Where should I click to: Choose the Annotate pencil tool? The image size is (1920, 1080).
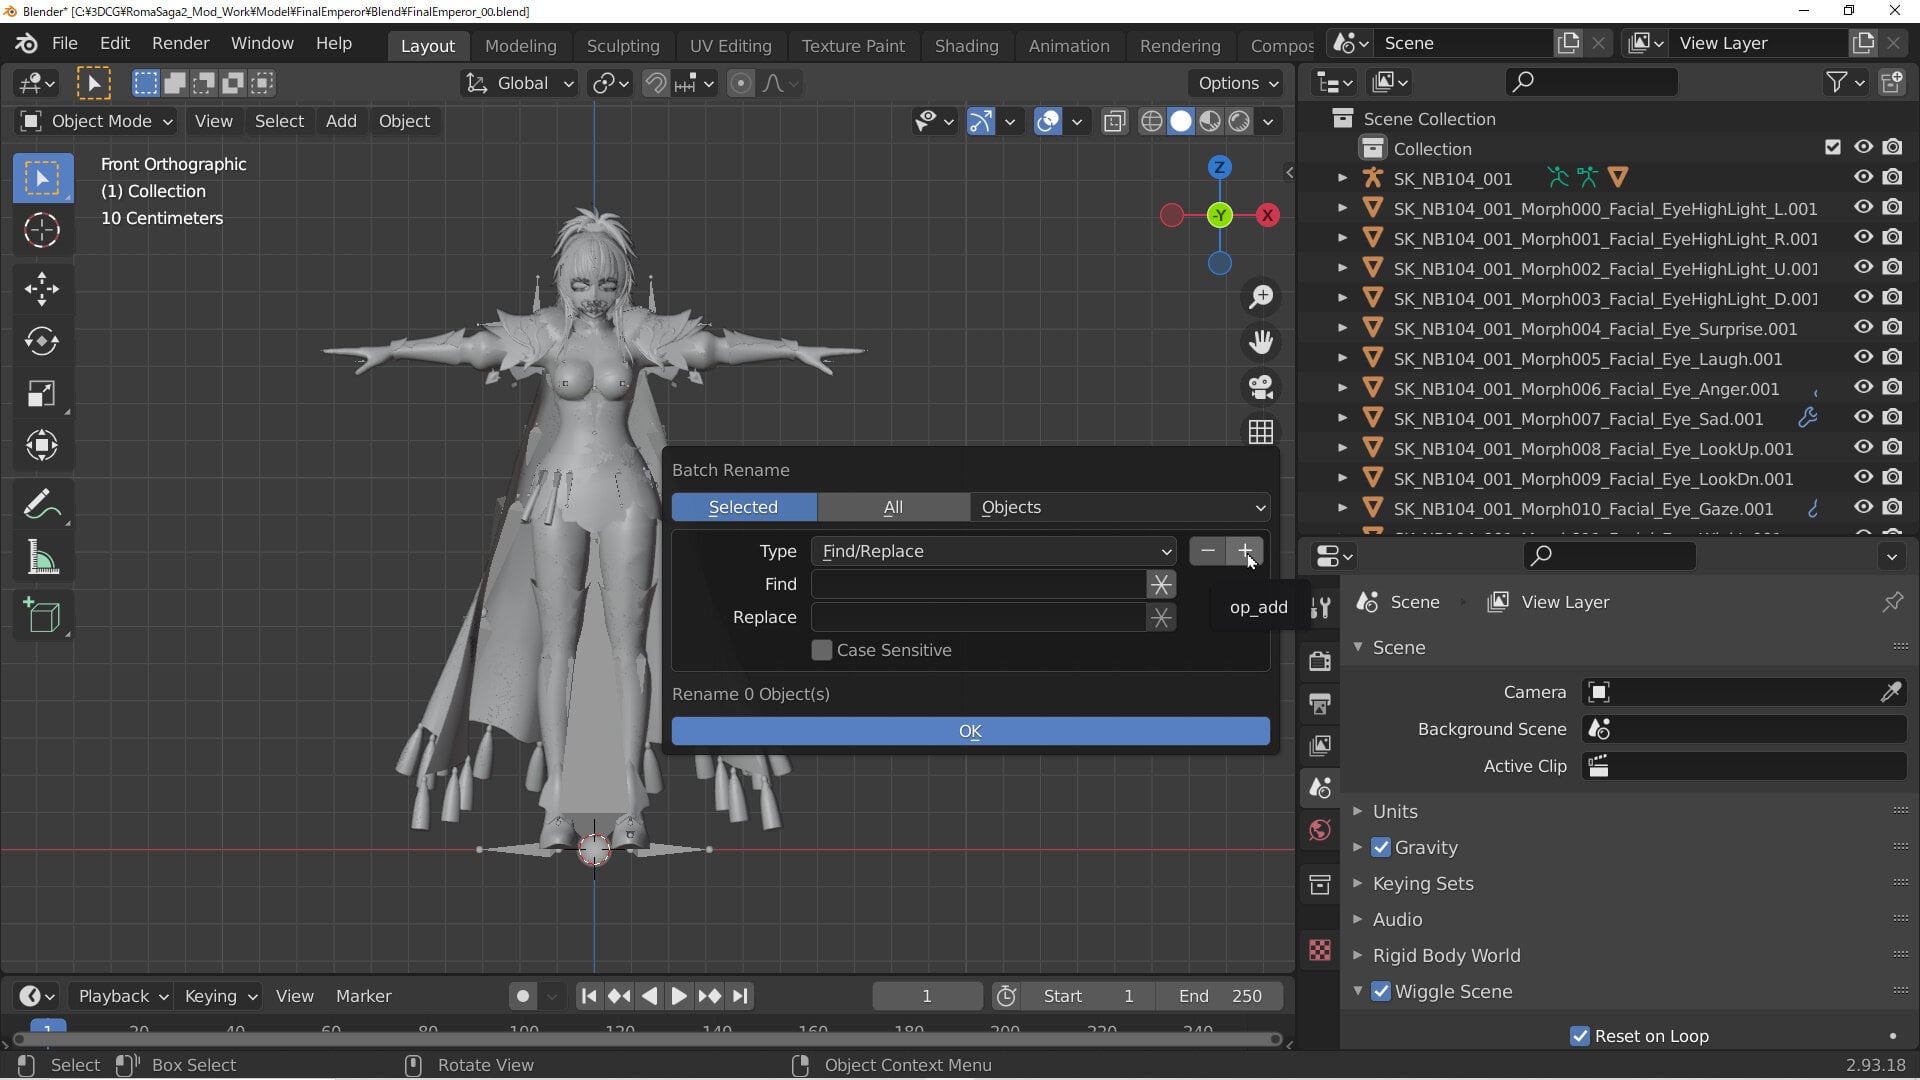[x=42, y=504]
